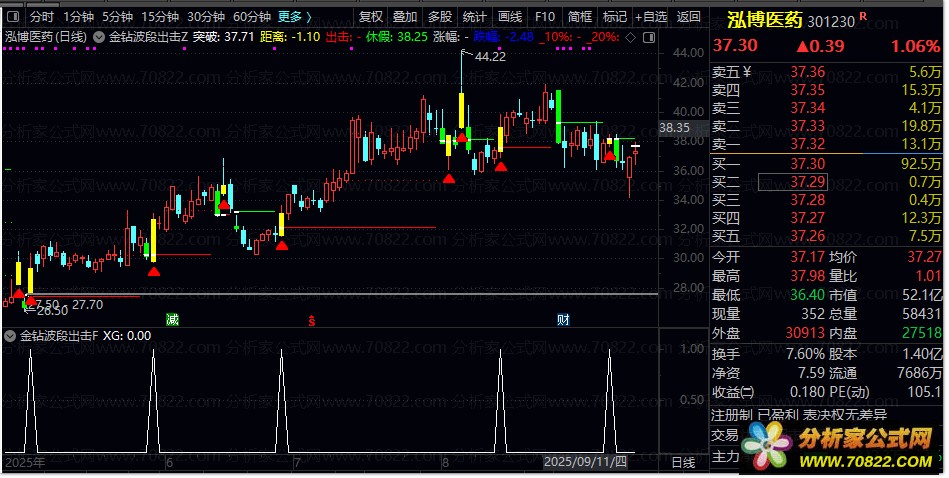The height and width of the screenshot is (478, 949).
Task: Click stock code 301230
Action: click(x=831, y=22)
